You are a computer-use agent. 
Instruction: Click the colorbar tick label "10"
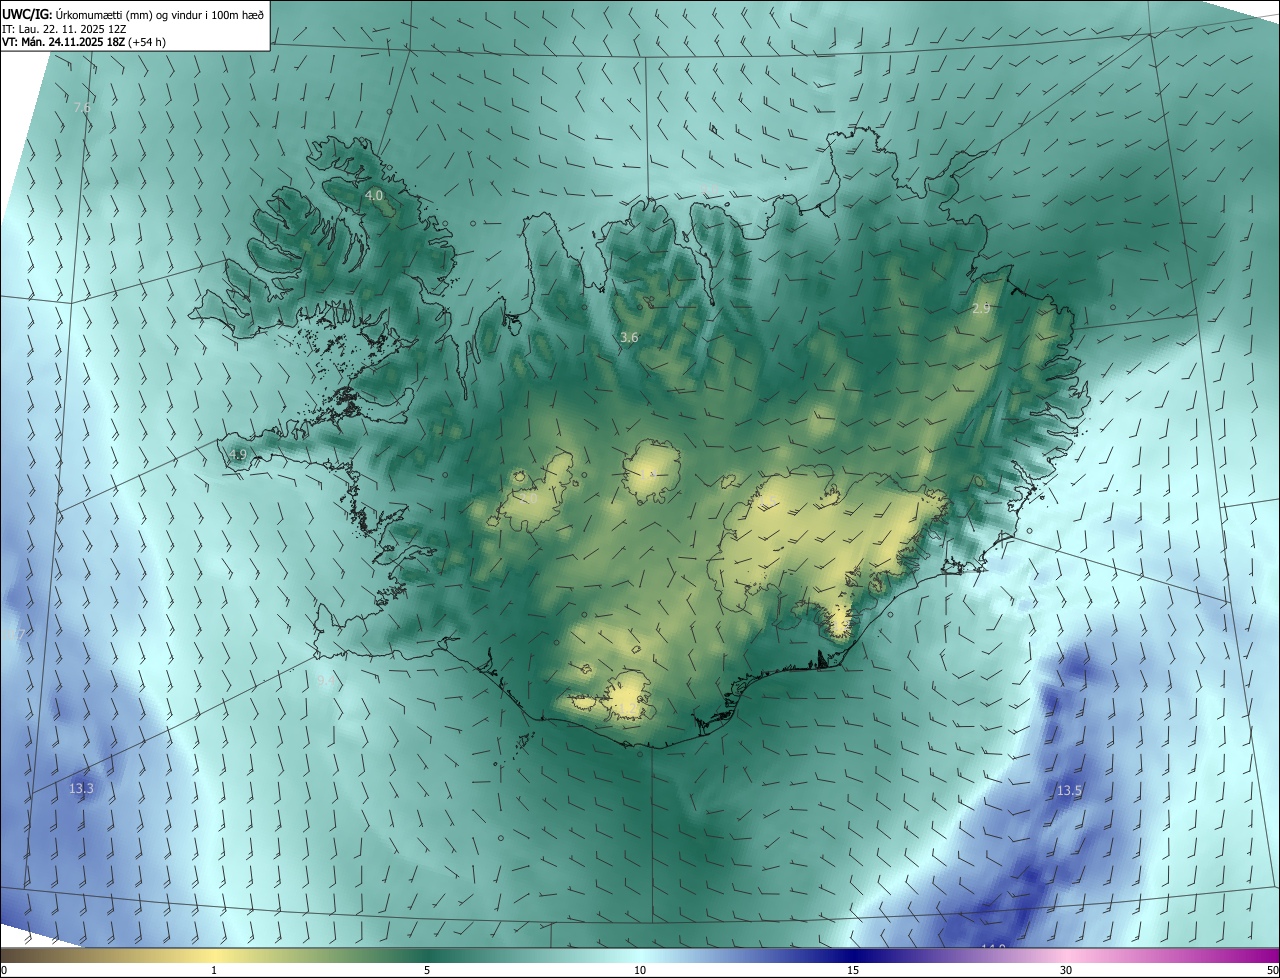pyautogui.click(x=640, y=970)
